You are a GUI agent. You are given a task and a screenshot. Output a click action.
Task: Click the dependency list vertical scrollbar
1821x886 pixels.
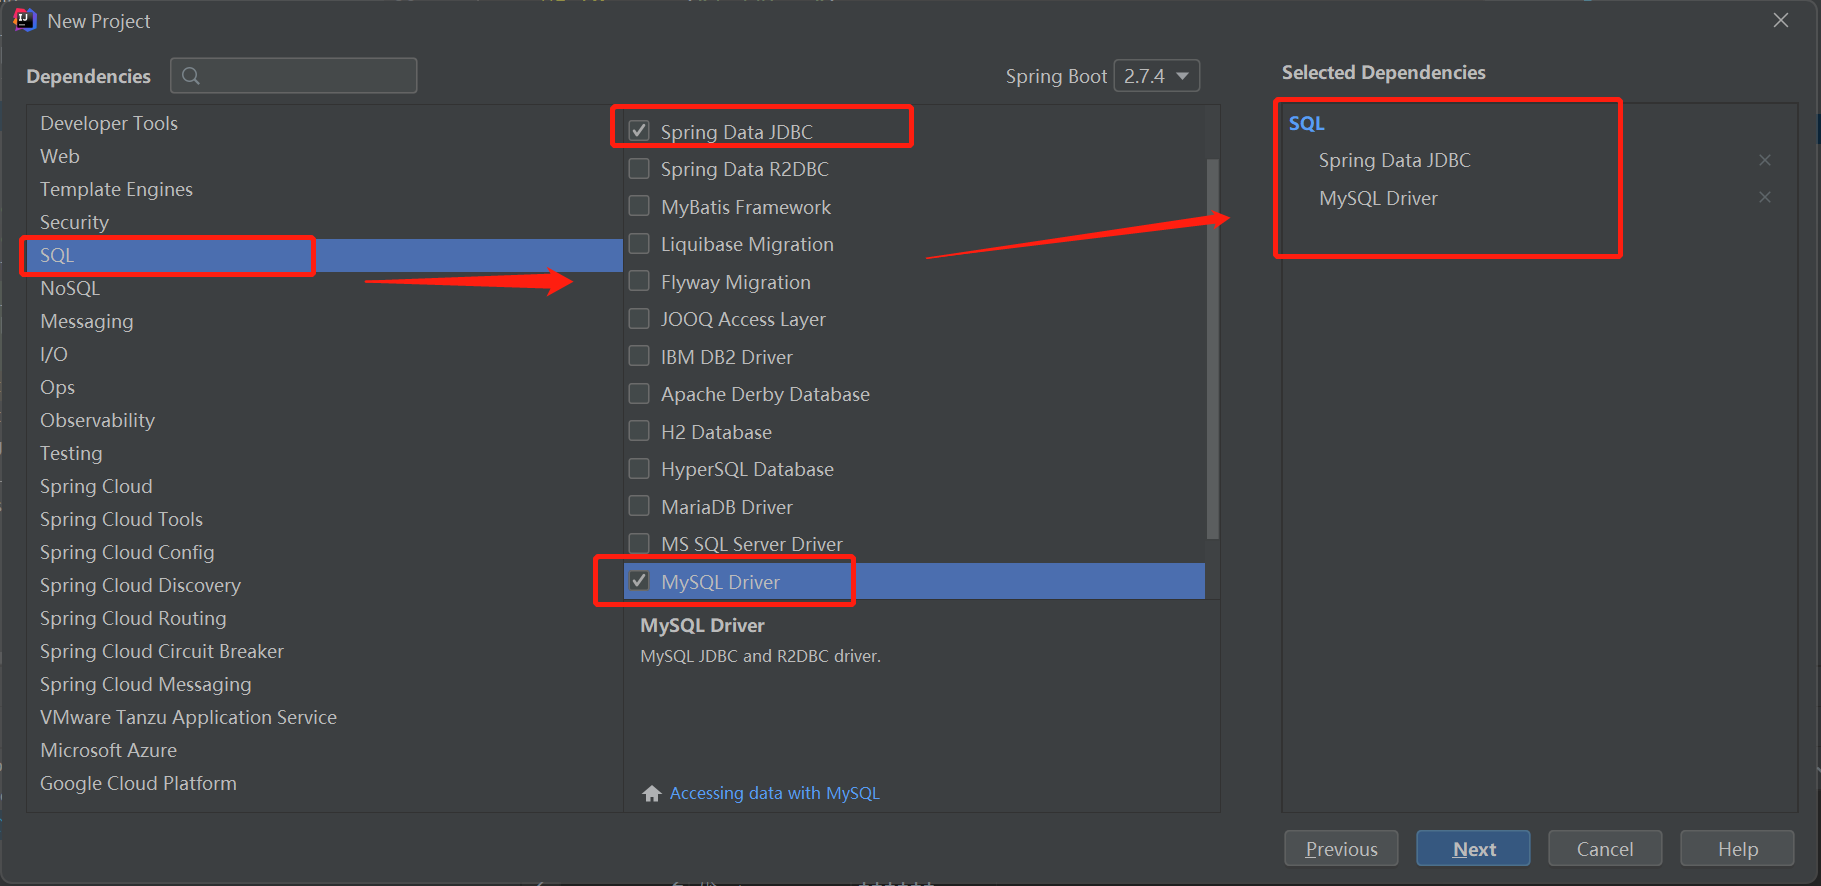click(1212, 348)
